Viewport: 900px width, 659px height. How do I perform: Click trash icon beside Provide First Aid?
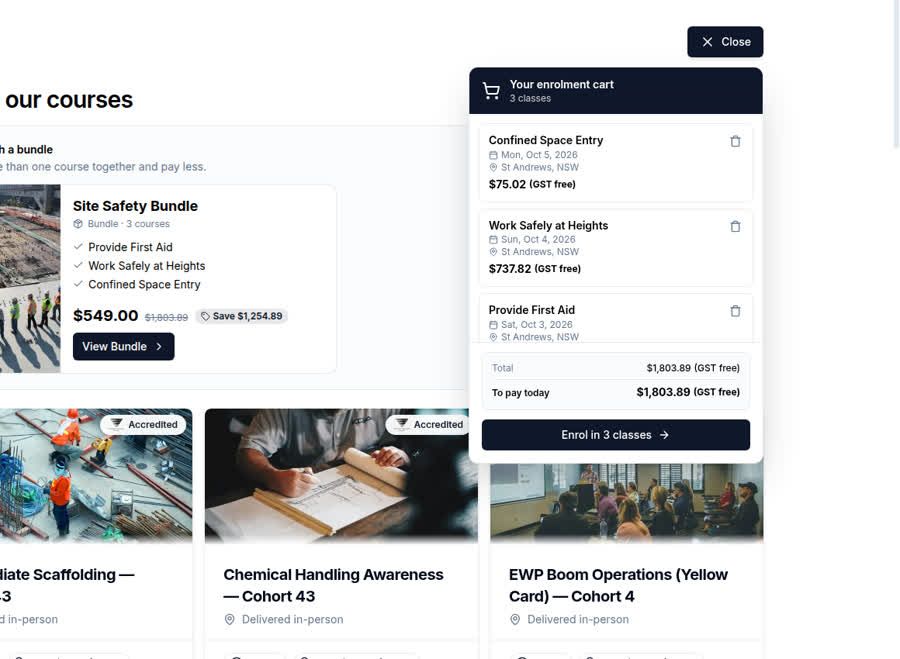point(735,311)
